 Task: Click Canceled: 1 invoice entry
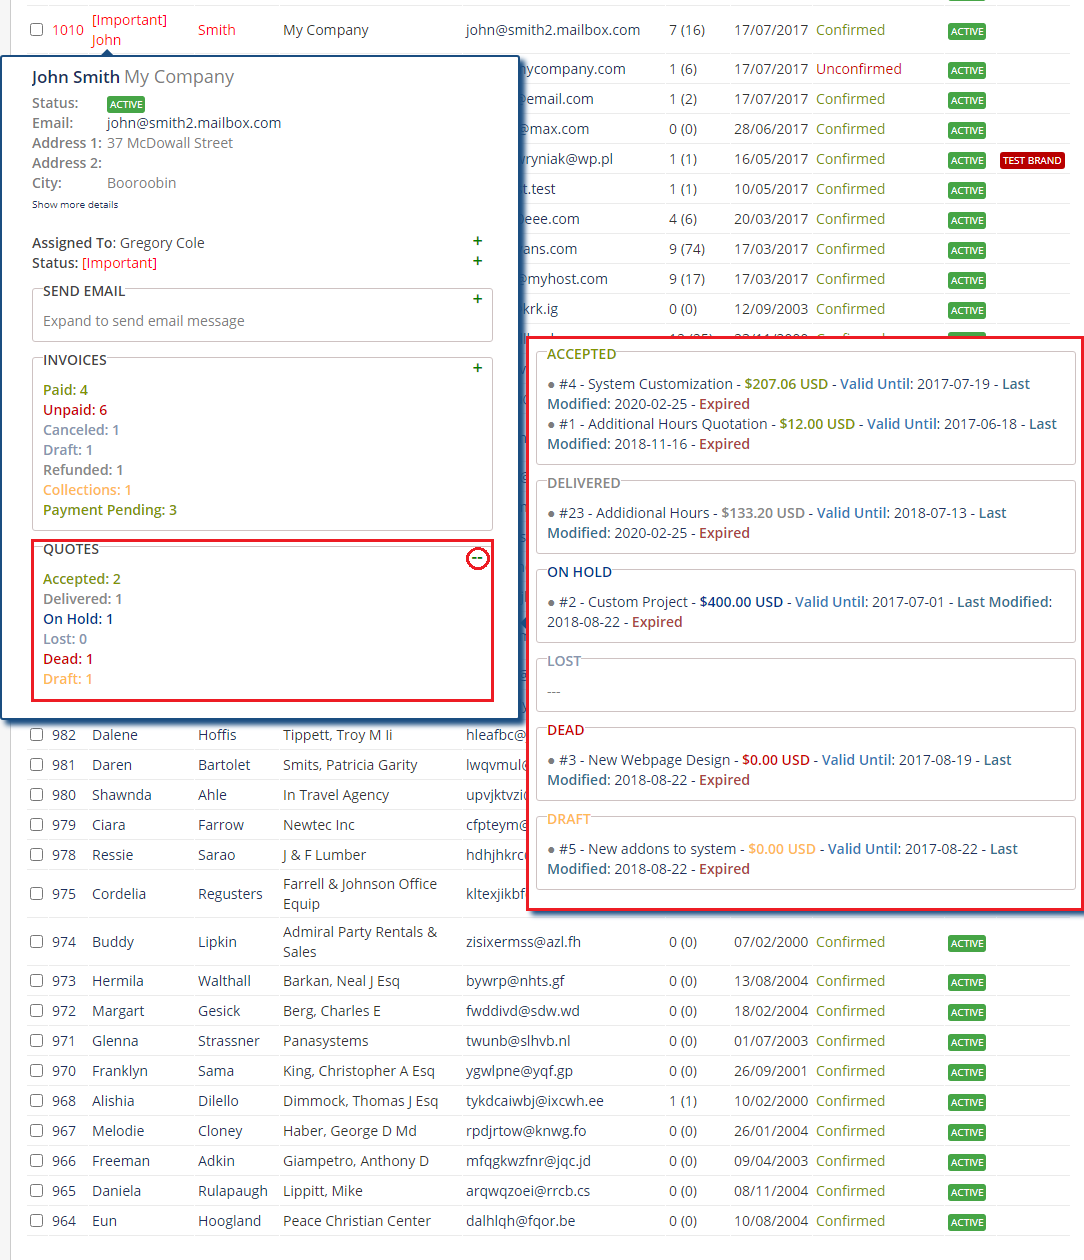[81, 430]
